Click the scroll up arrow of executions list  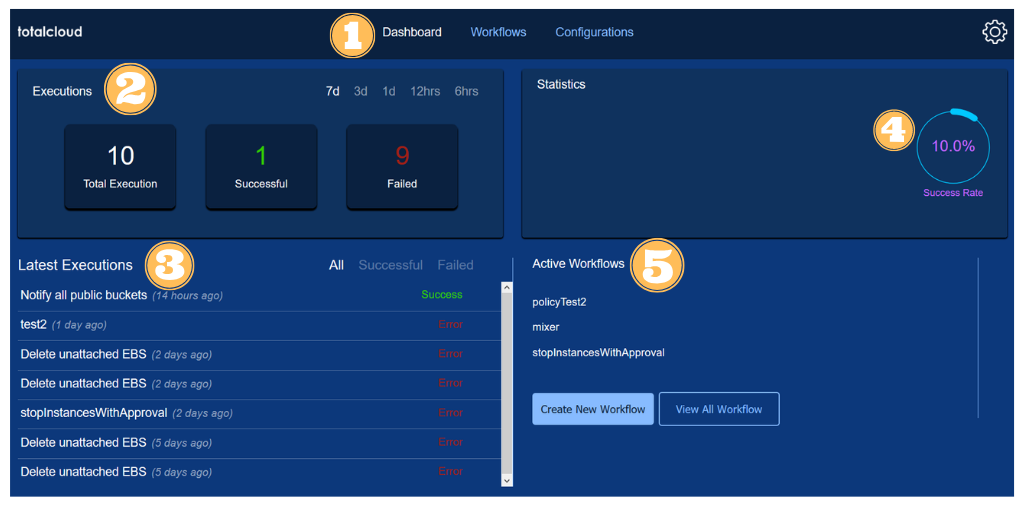click(x=507, y=287)
